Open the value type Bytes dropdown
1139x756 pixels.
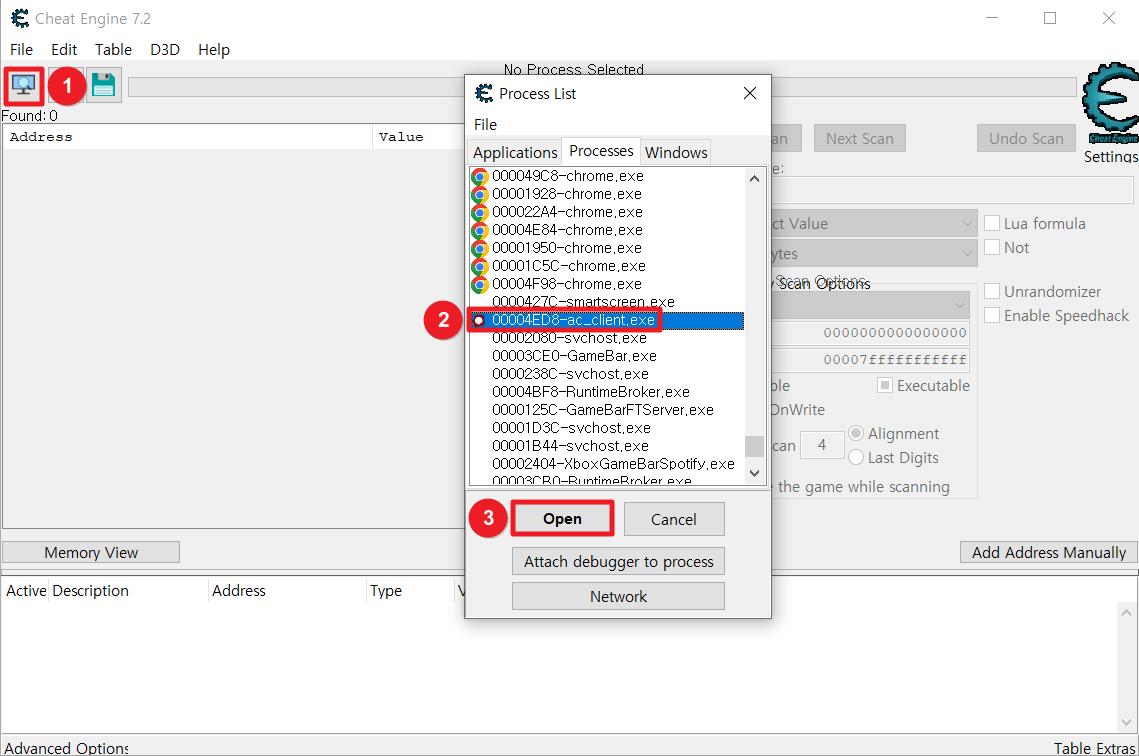coord(874,253)
